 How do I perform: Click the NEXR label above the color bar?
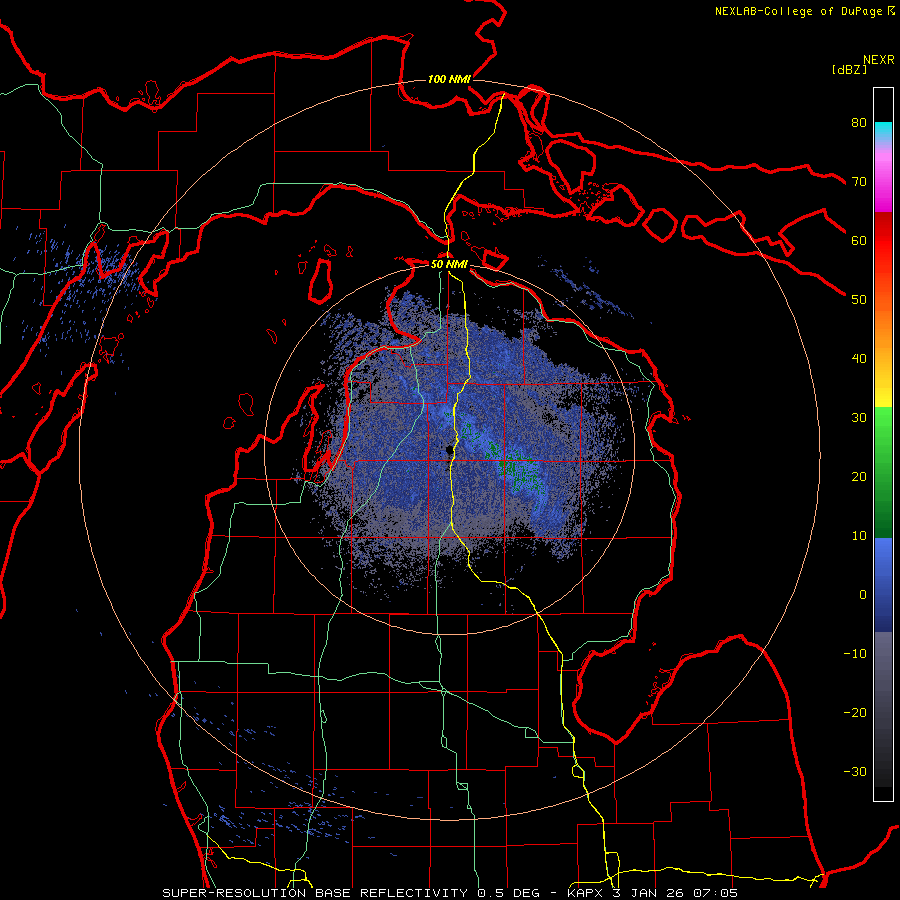[879, 60]
